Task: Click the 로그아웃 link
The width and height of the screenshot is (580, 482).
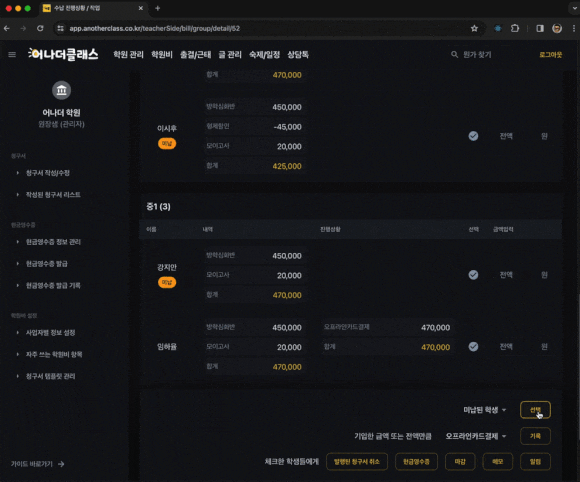Action: point(550,55)
